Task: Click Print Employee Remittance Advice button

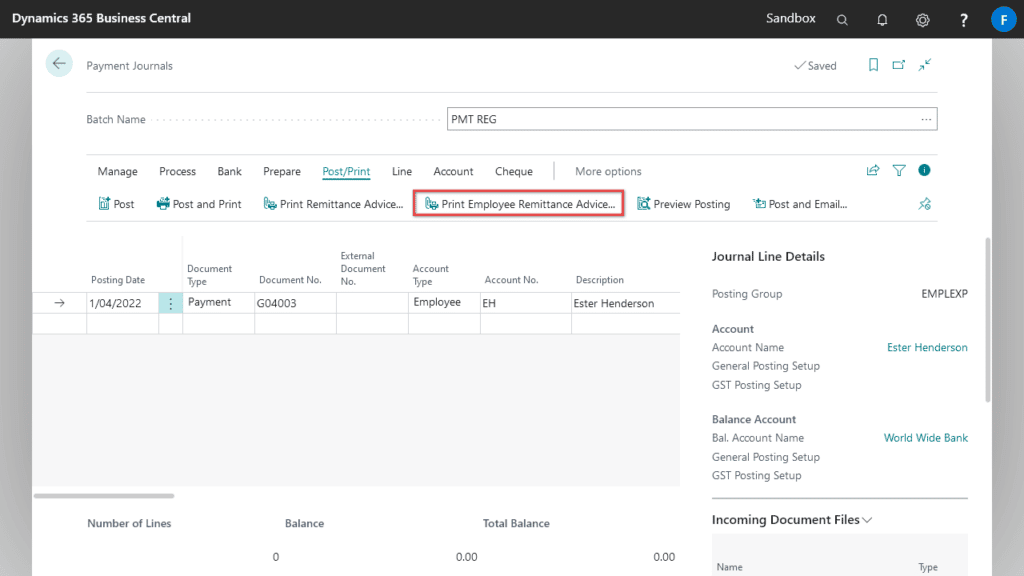Action: [x=519, y=204]
